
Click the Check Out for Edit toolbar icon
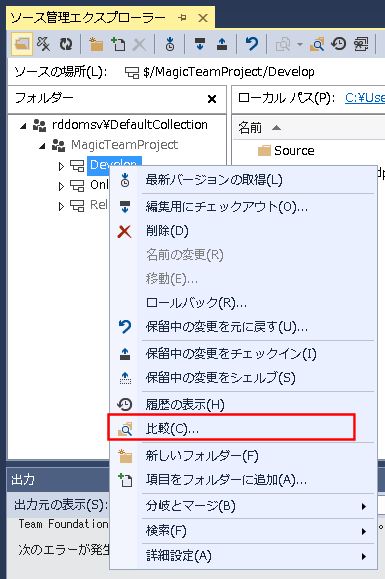tap(200, 44)
